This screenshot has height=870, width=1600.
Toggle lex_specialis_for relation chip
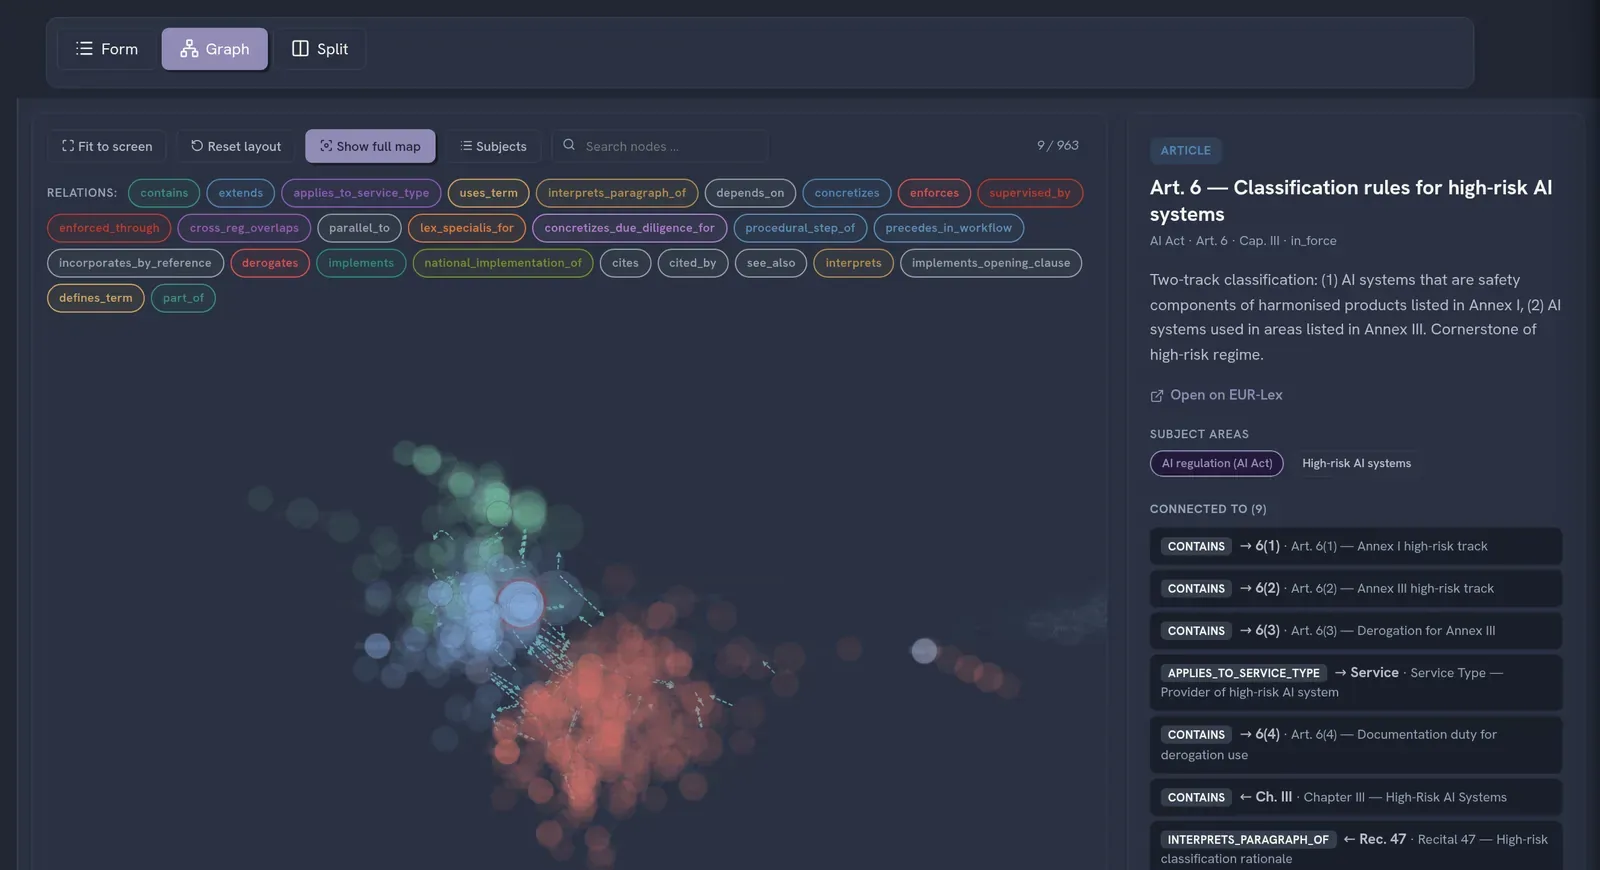(x=467, y=228)
